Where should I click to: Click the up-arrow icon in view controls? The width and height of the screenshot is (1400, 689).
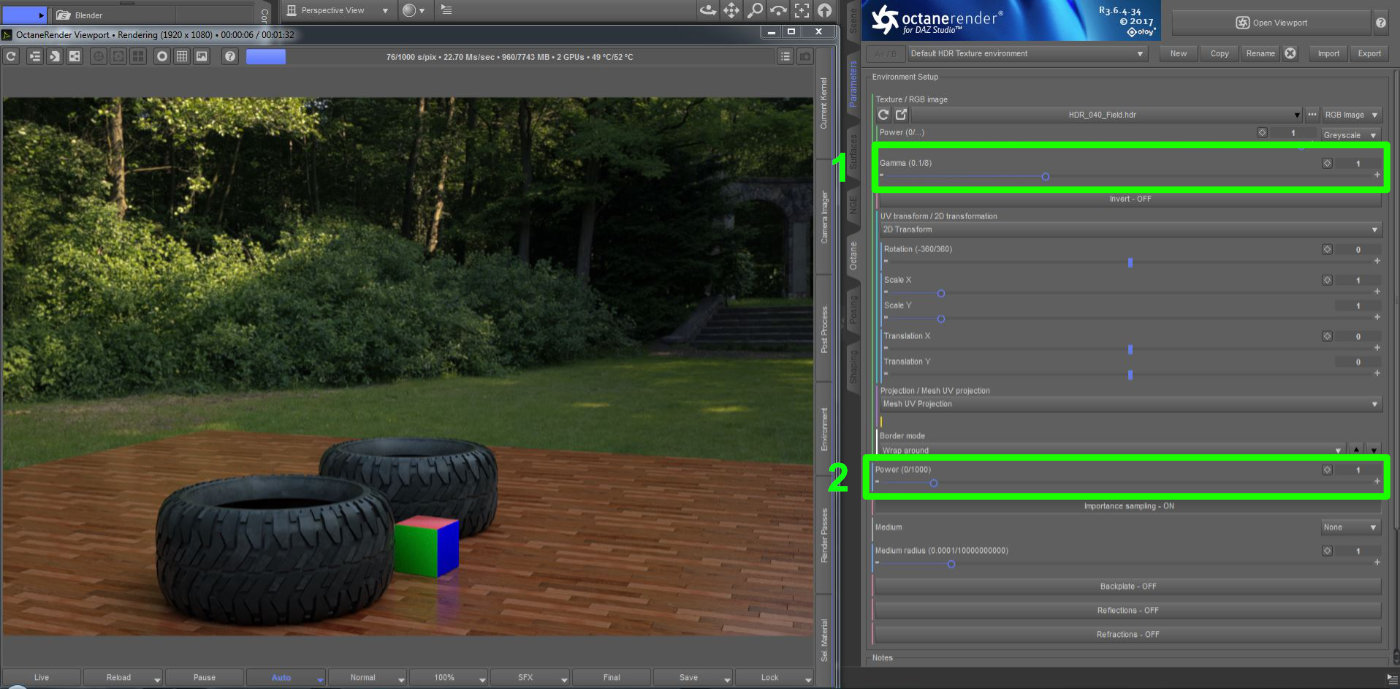825,11
